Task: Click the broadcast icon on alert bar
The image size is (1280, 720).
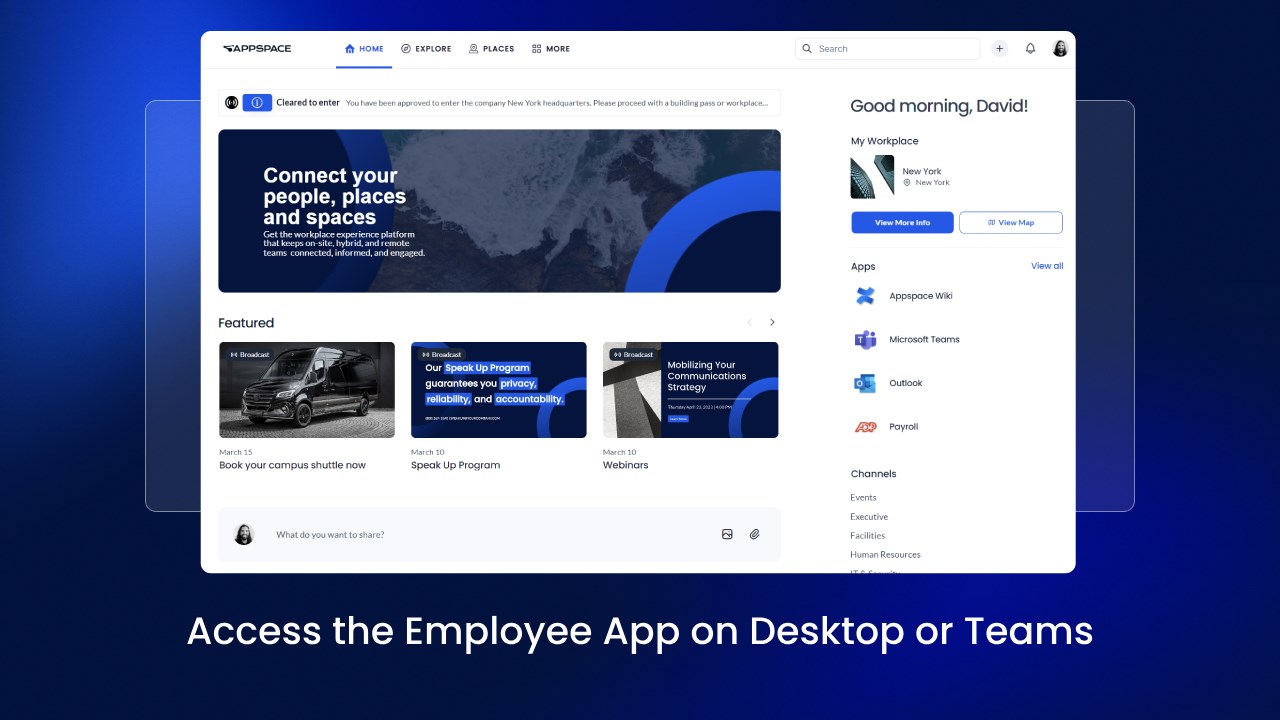Action: click(x=232, y=102)
